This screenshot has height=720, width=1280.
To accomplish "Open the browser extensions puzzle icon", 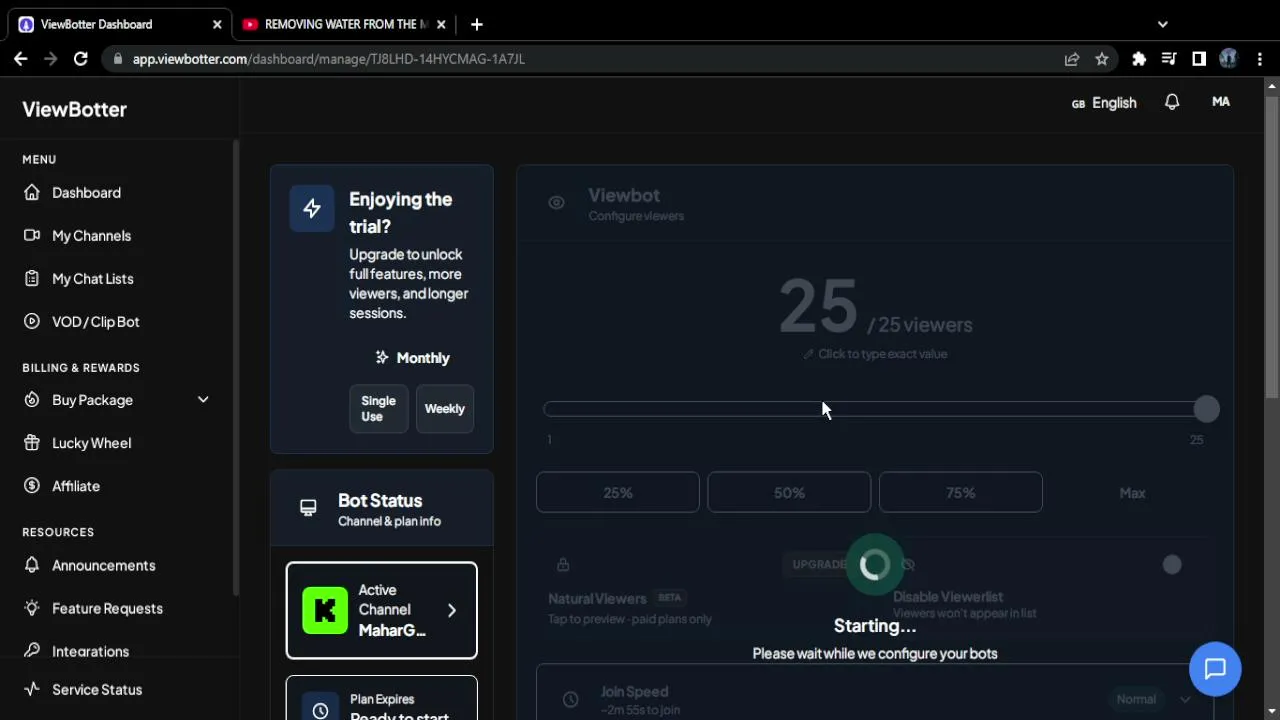I will click(x=1139, y=59).
